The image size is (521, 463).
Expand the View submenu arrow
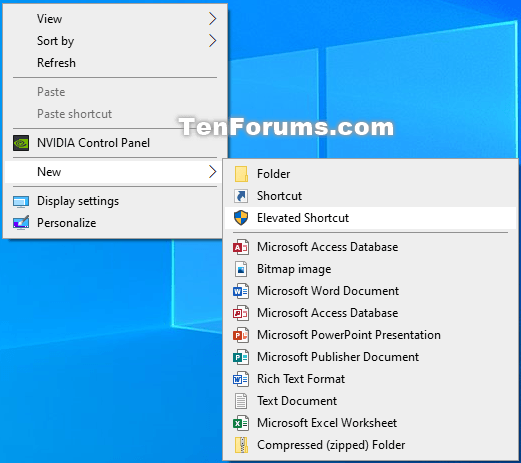tap(212, 19)
